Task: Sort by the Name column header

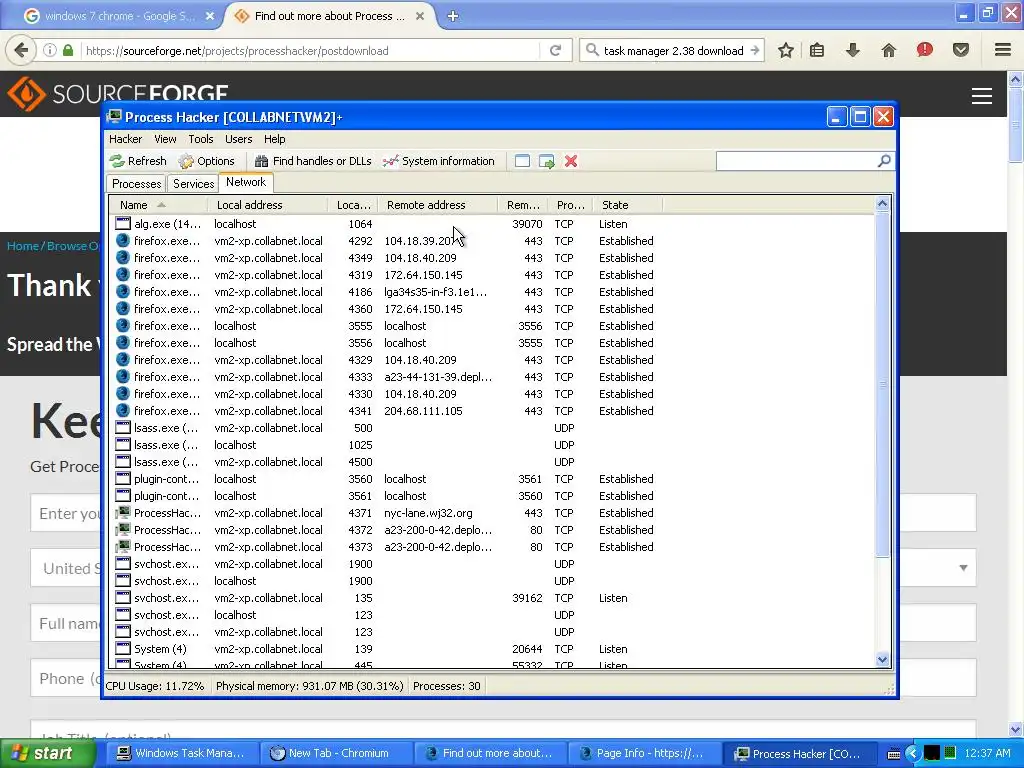Action: coord(159,205)
